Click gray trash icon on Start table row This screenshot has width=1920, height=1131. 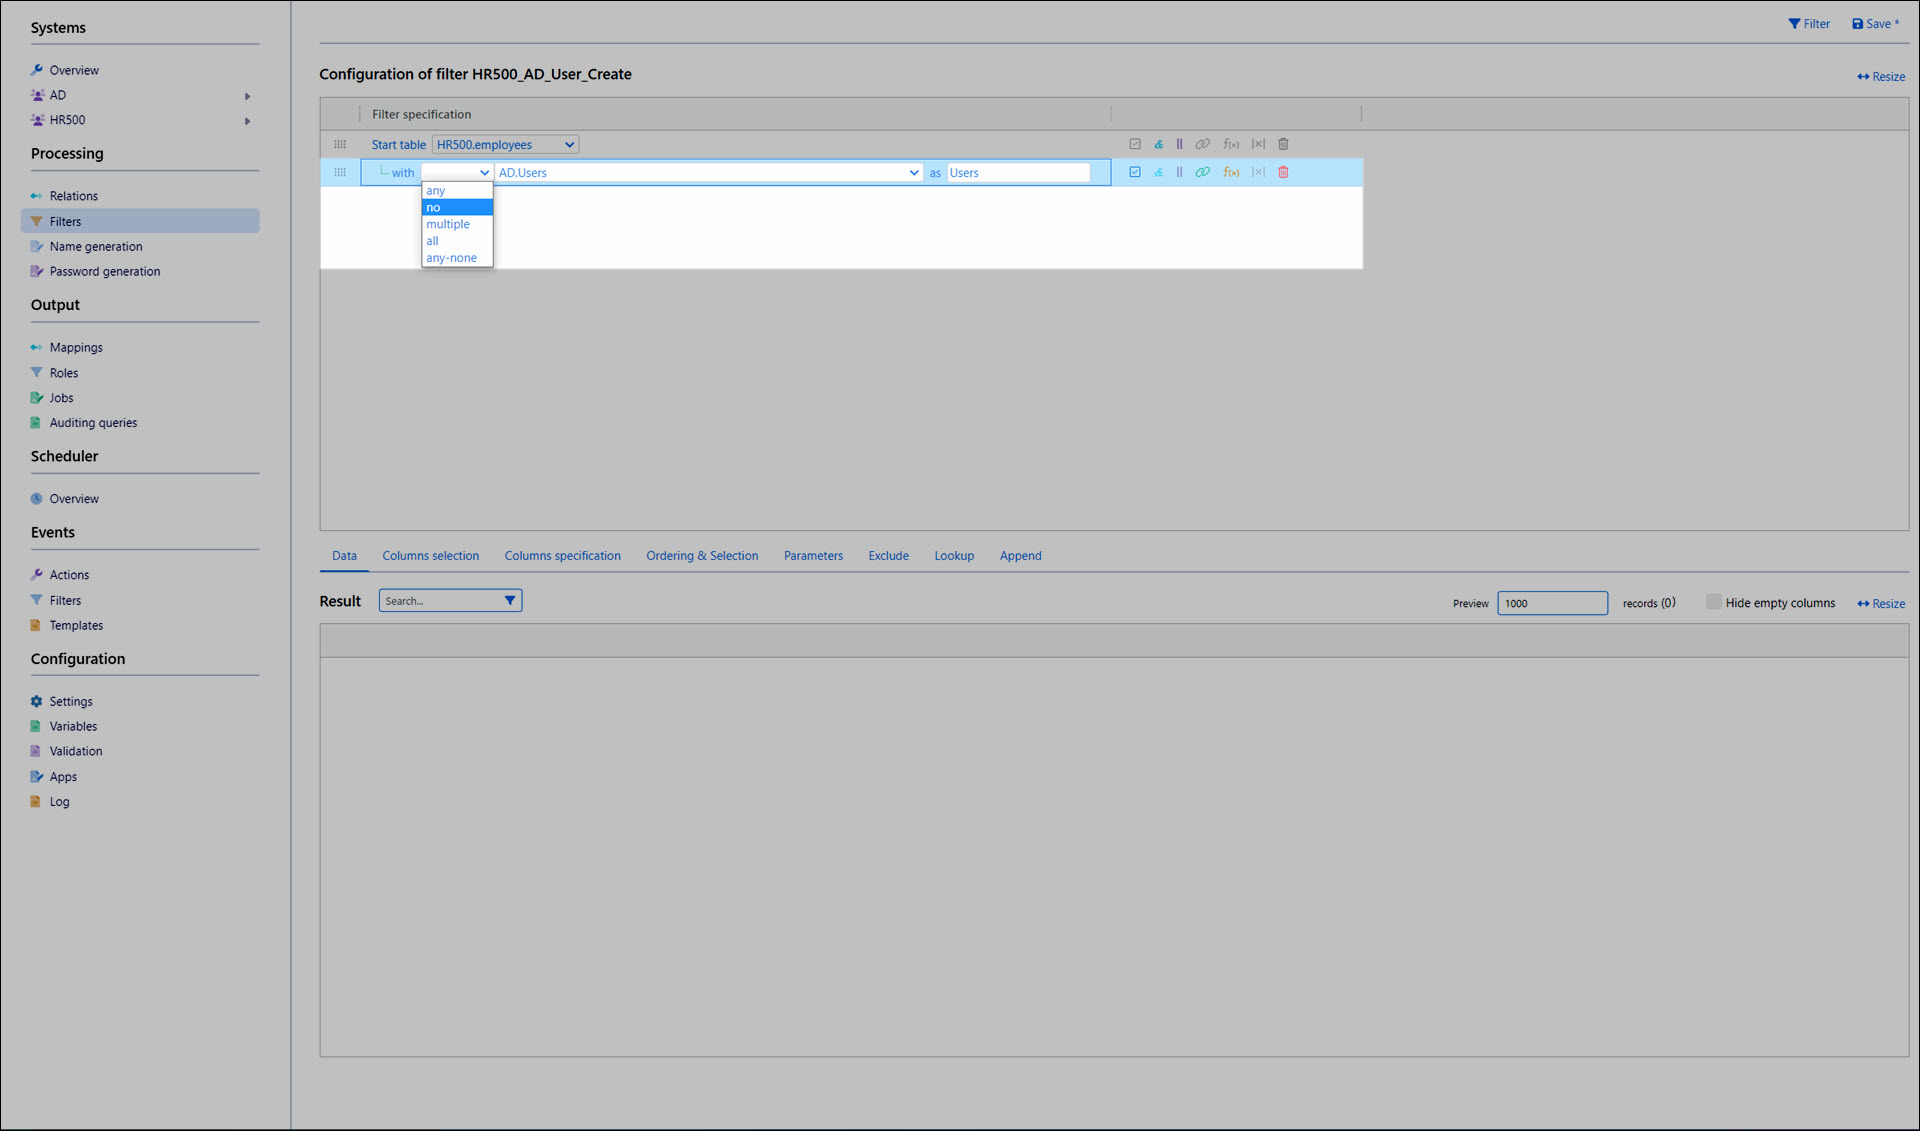coord(1283,144)
